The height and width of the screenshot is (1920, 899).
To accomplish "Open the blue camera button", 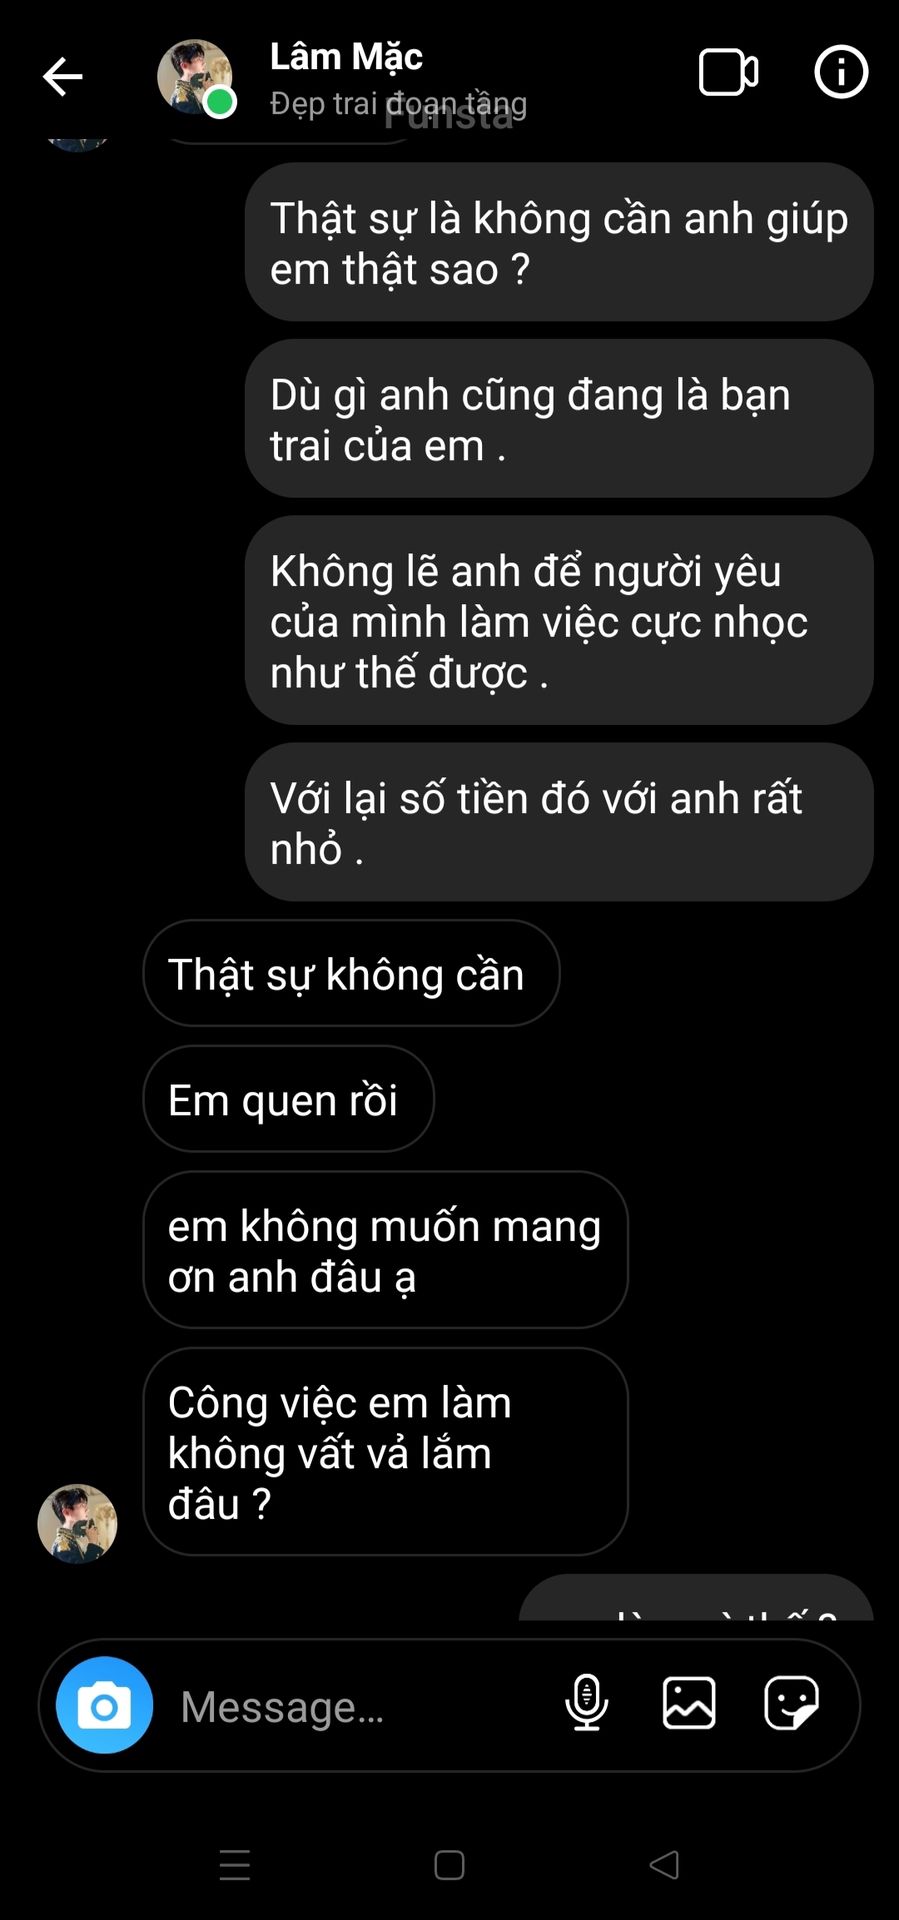I will pos(104,1705).
